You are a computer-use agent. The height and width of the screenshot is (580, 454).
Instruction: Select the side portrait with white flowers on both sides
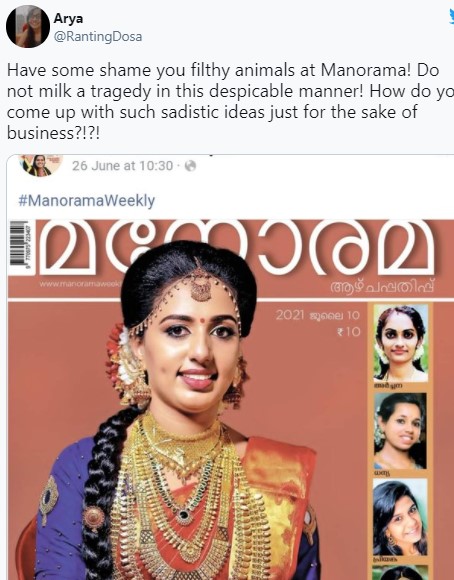(400, 343)
